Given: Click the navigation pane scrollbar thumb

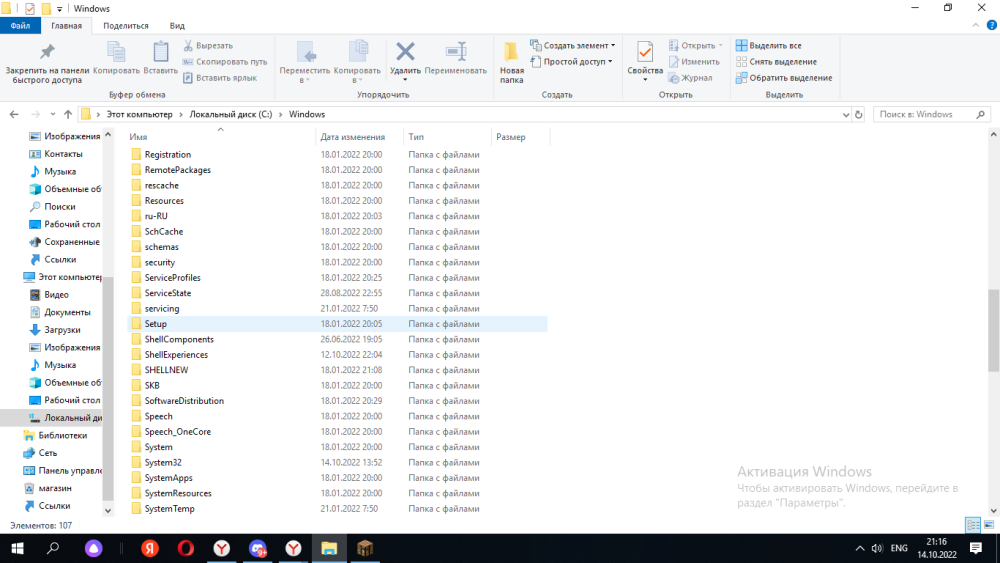Looking at the screenshot, I should [x=108, y=389].
